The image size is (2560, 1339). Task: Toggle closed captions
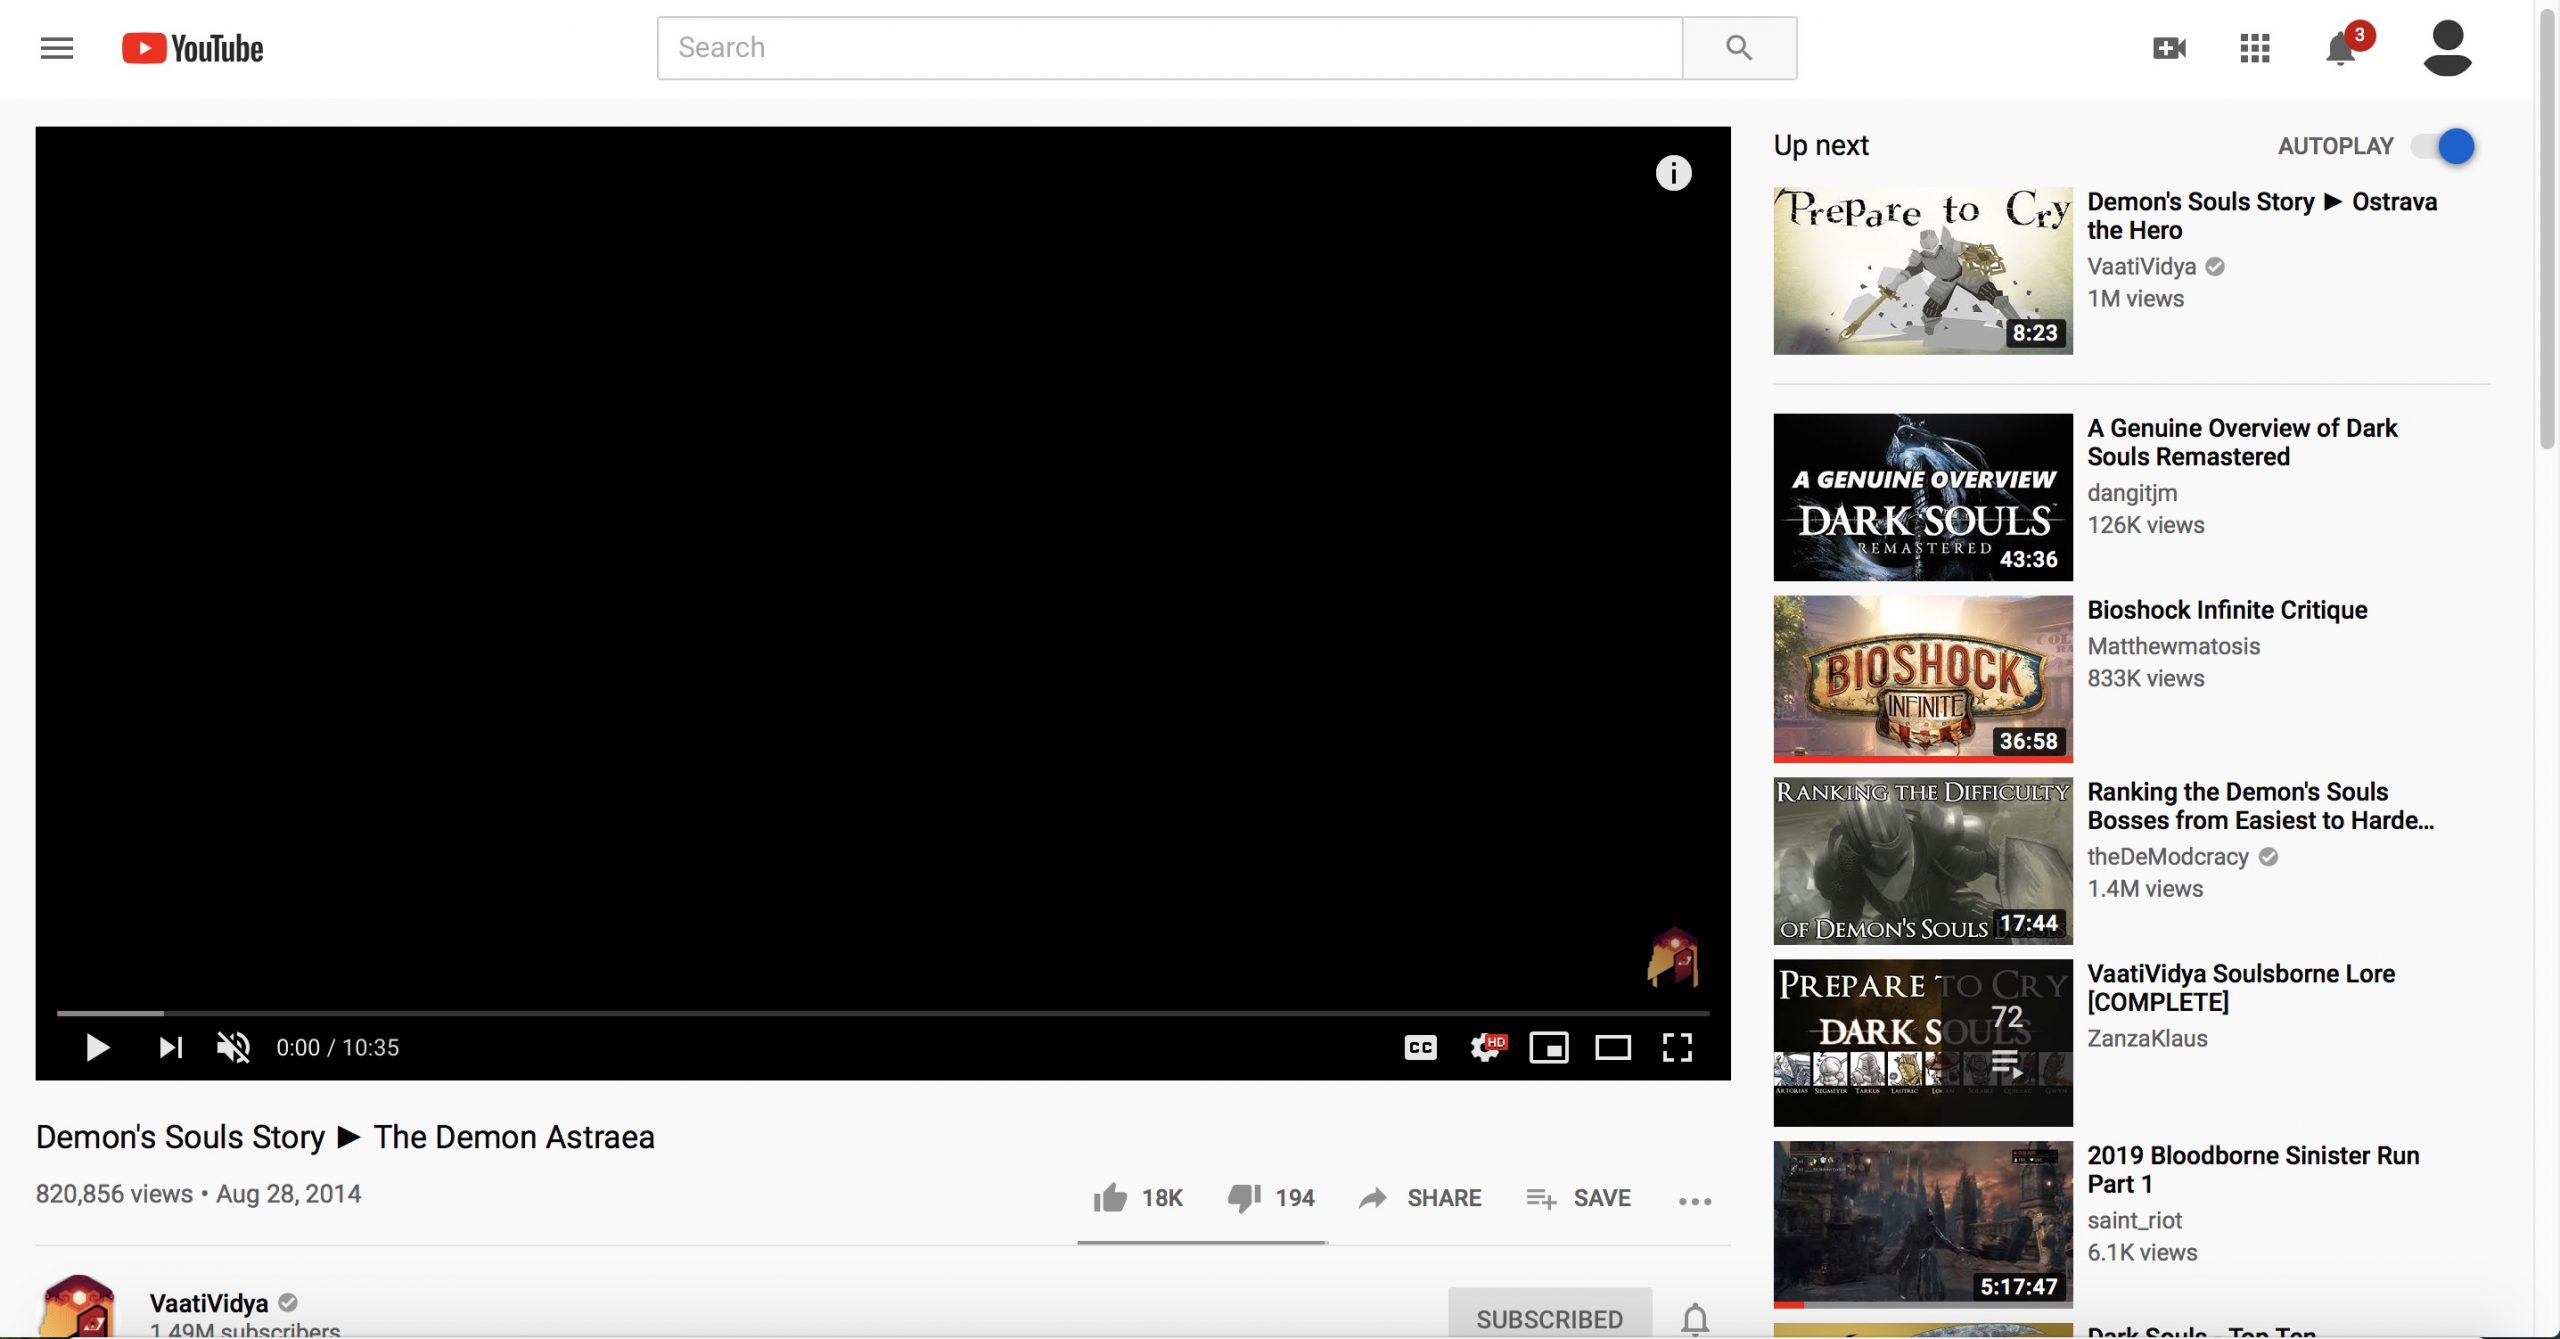[1420, 1047]
